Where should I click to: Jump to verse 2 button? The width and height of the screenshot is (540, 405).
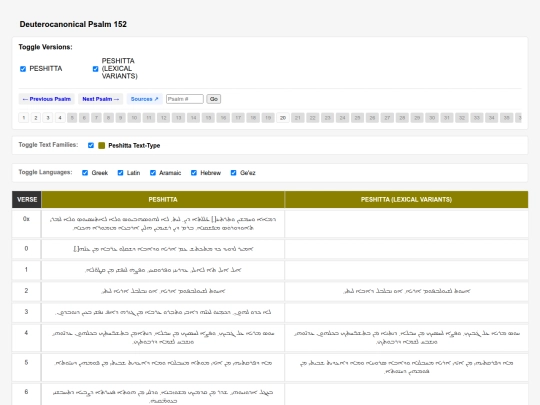pos(36,118)
